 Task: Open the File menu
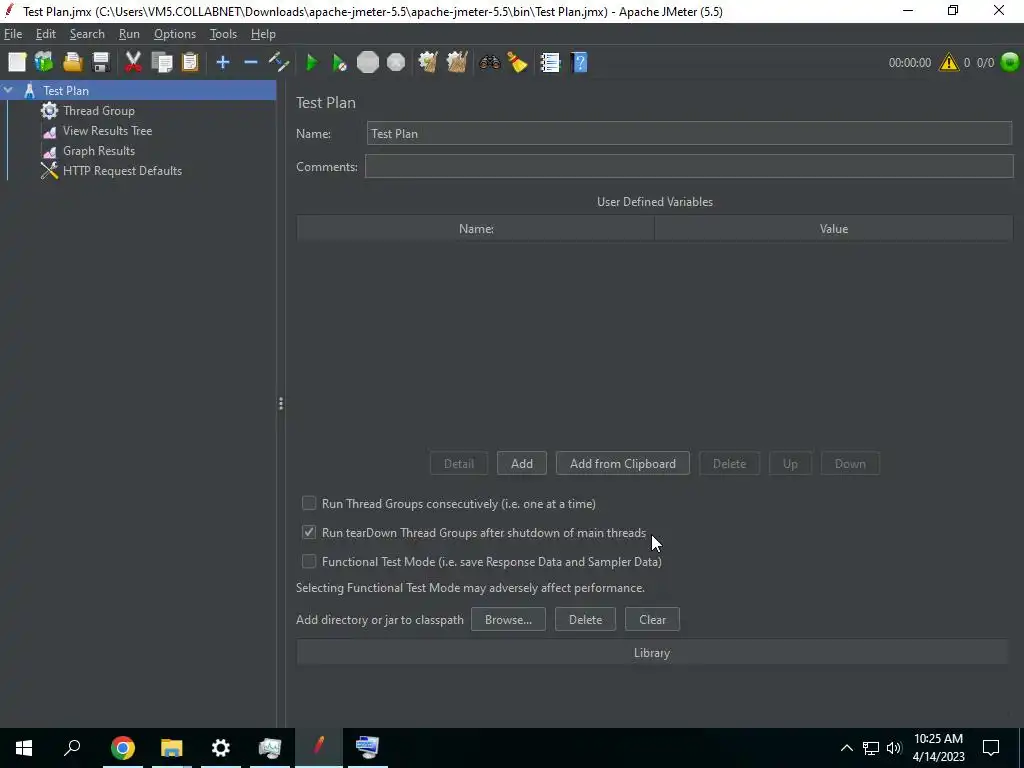click(13, 34)
